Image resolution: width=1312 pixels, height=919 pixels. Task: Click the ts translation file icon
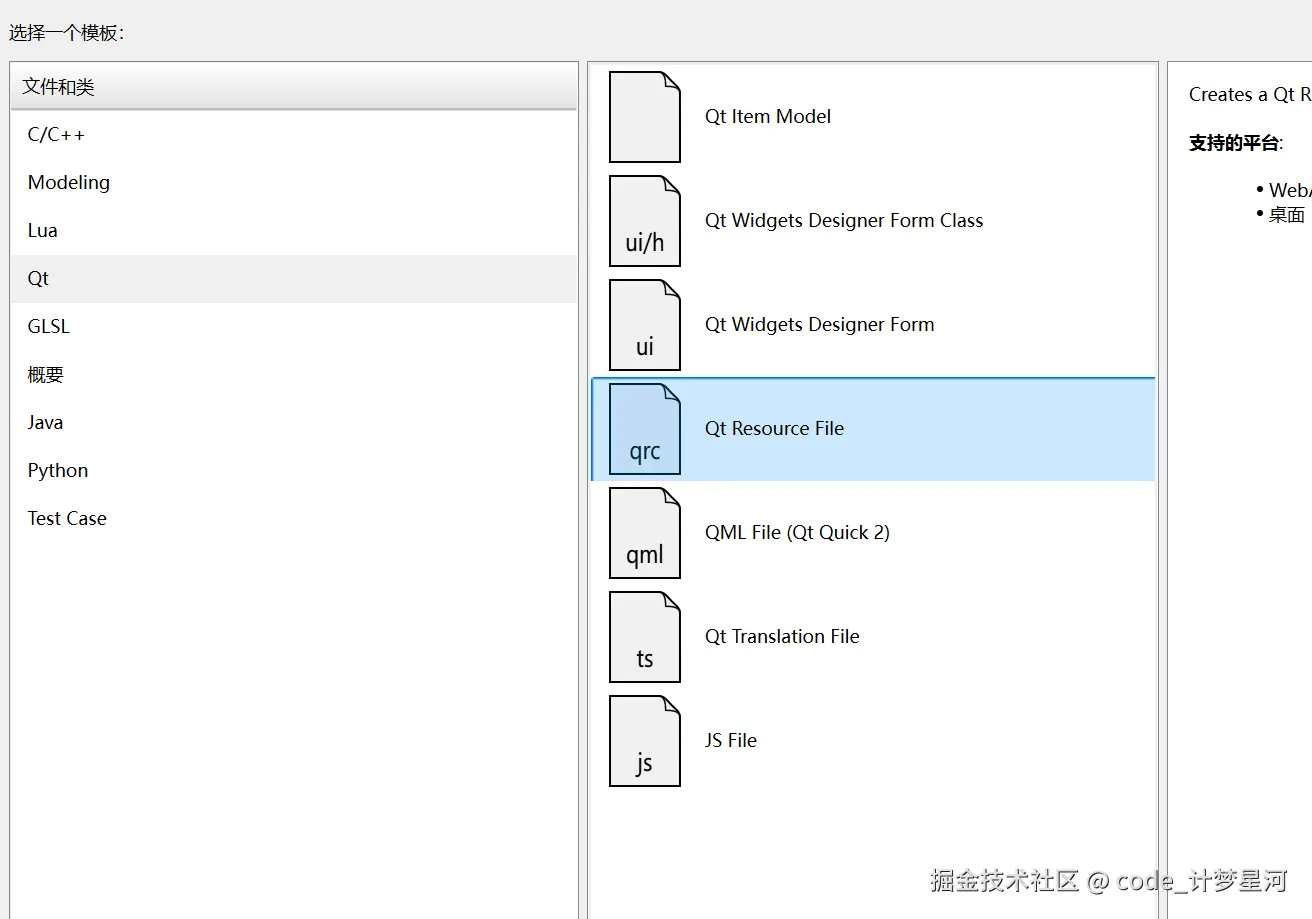(645, 637)
